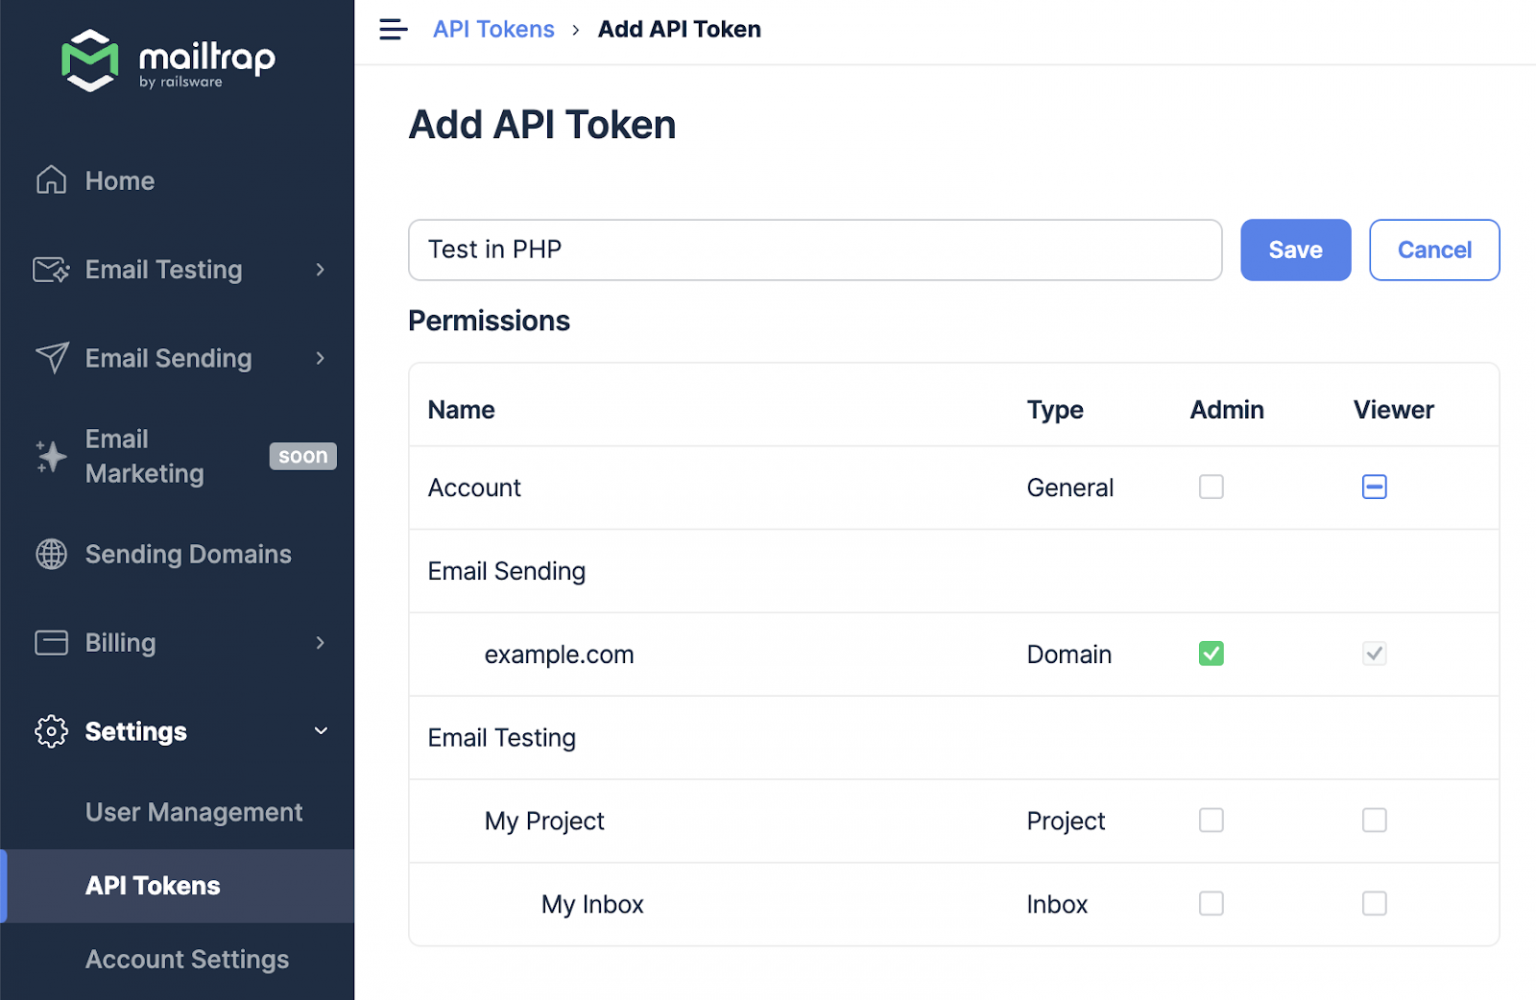1536x1000 pixels.
Task: Click the Settings gear icon
Action: [51, 731]
